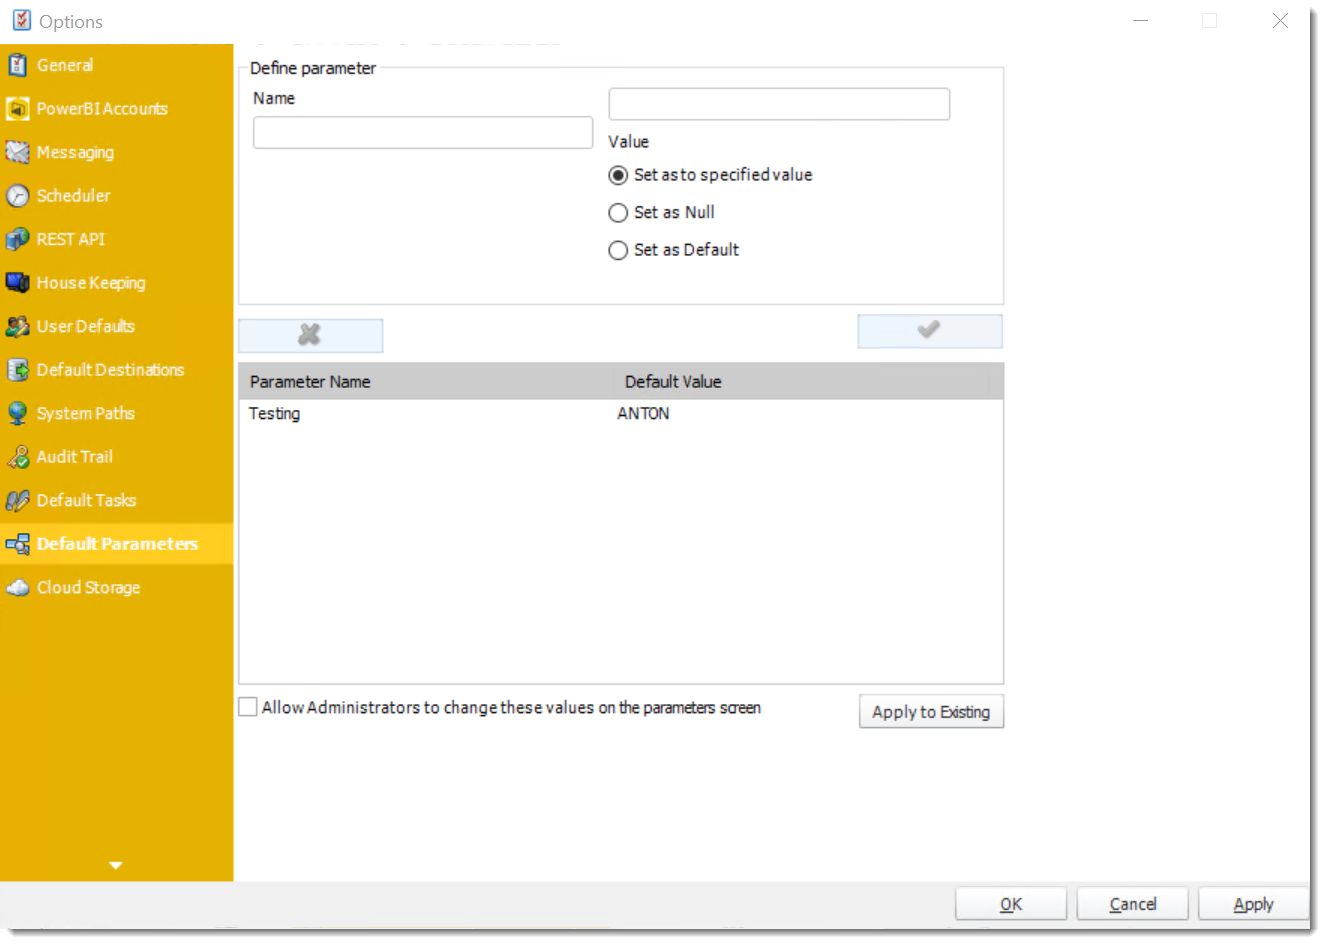Image resolution: width=1325 pixels, height=944 pixels.
Task: Click the gray X delete parameter button
Action: (310, 335)
